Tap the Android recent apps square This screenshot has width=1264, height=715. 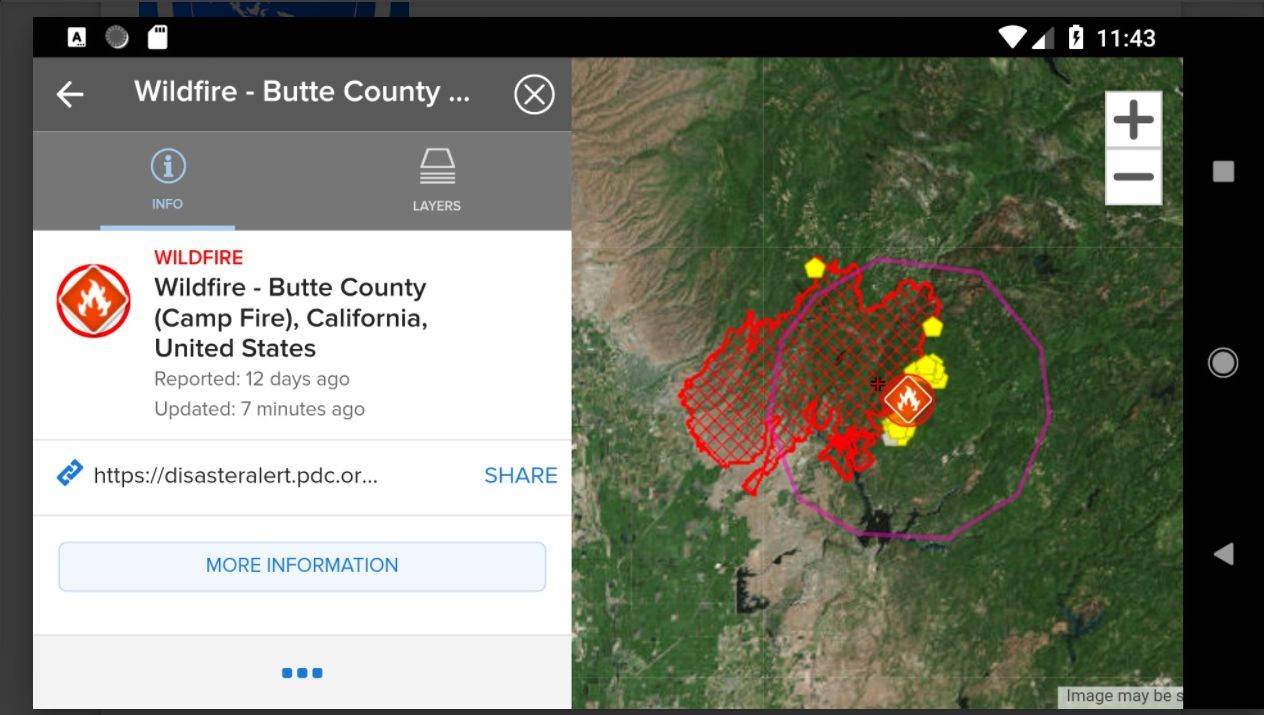click(x=1223, y=171)
